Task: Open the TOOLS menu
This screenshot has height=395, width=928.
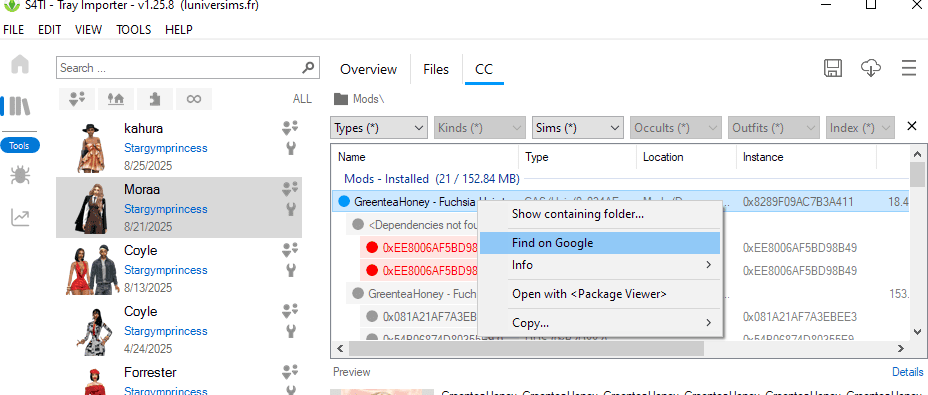Action: [134, 30]
